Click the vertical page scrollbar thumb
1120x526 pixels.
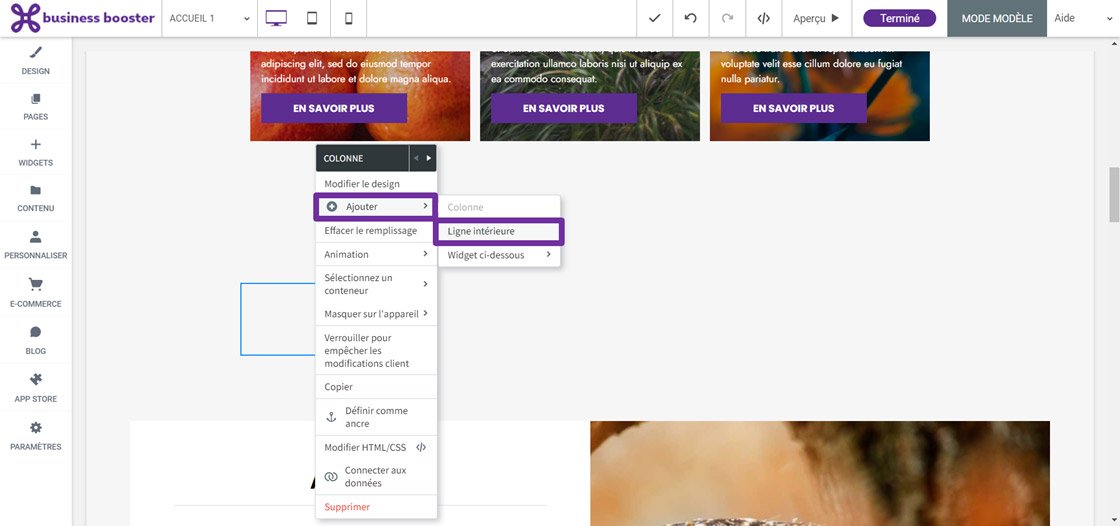point(1114,194)
